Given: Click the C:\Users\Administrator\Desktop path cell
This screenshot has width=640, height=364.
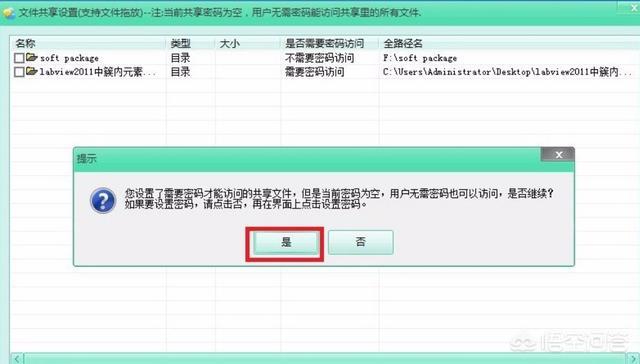Looking at the screenshot, I should click(507, 72).
